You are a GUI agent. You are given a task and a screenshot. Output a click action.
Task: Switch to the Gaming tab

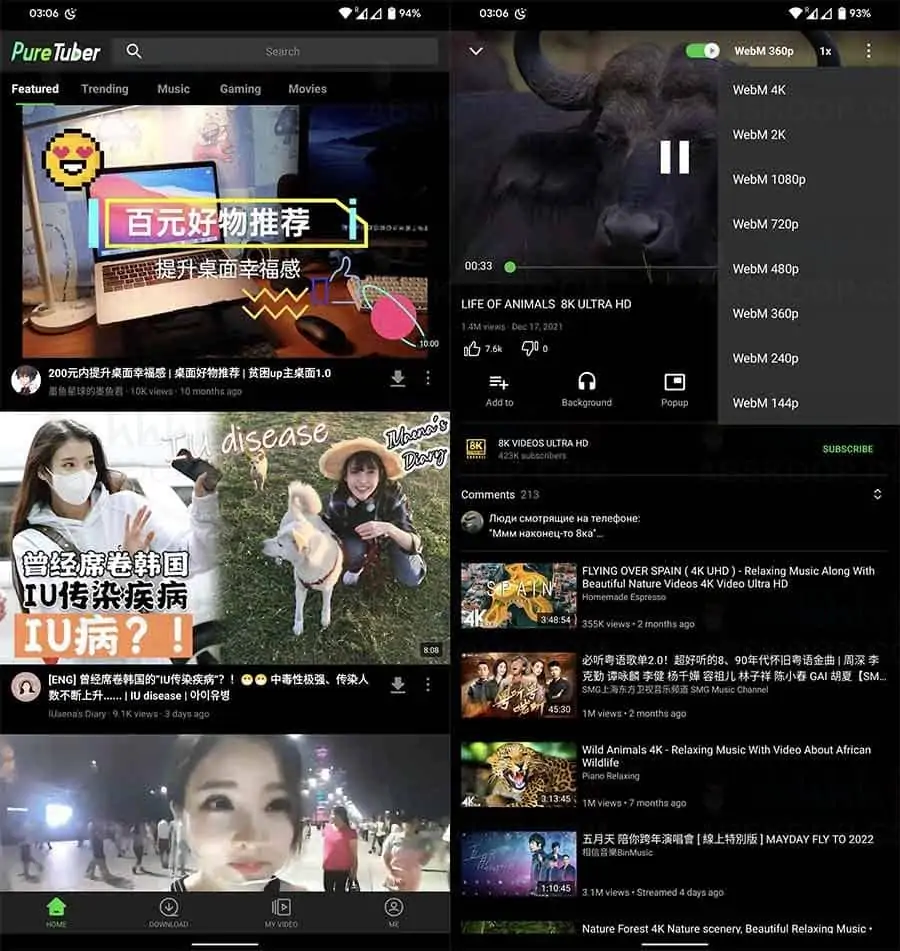tap(240, 89)
